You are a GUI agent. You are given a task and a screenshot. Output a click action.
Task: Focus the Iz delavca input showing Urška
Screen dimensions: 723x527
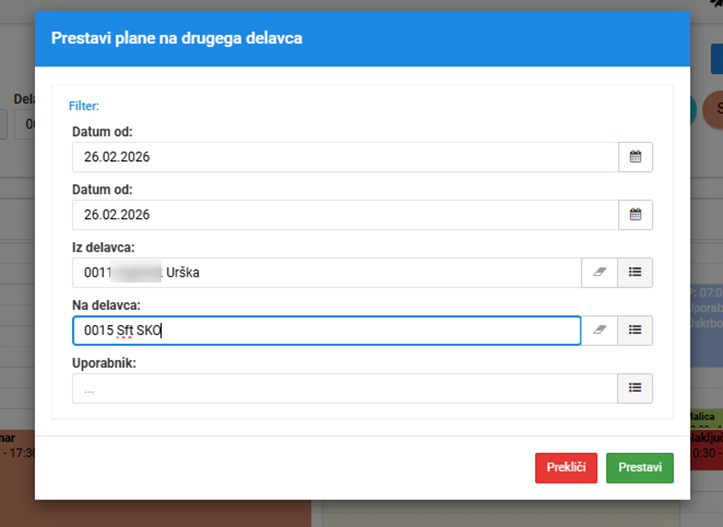click(x=326, y=272)
